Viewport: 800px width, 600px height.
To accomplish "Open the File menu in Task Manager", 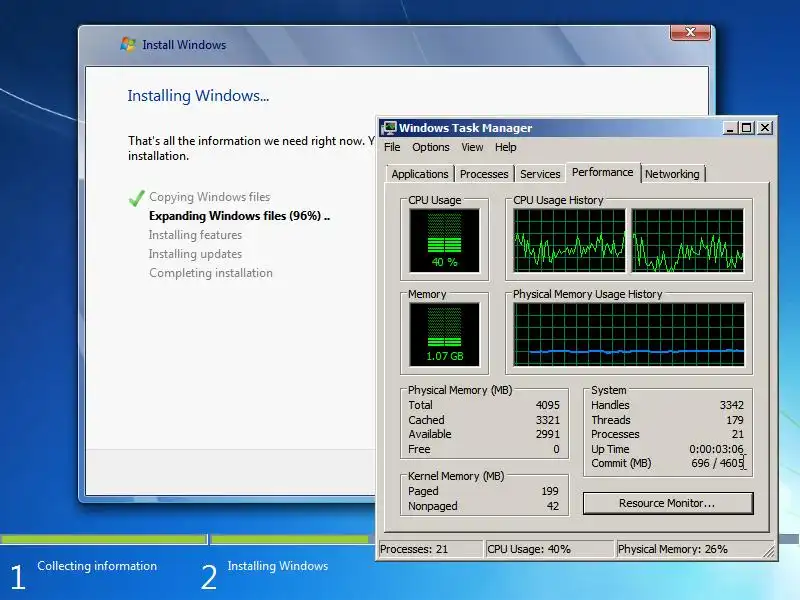I will point(392,147).
